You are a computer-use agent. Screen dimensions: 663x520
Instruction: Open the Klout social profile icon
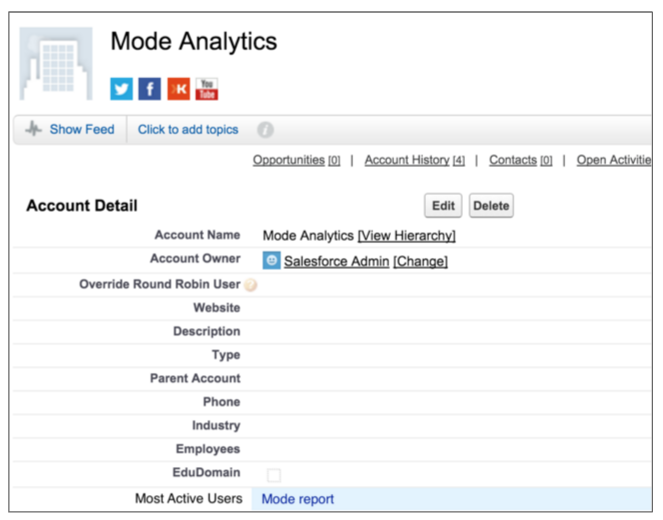[x=178, y=89]
